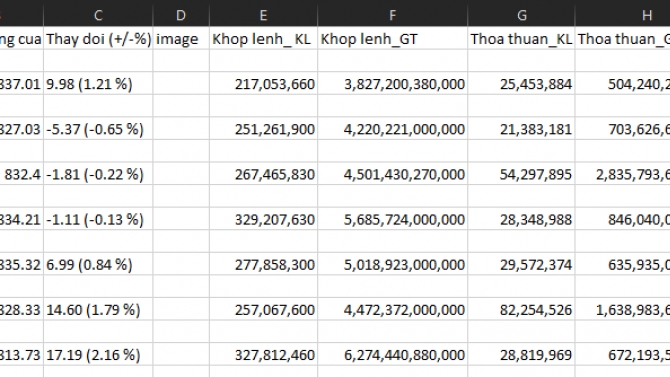This screenshot has height=377, width=670.
Task: Select cell with 9.98 (1.21 %)
Action: tap(98, 84)
